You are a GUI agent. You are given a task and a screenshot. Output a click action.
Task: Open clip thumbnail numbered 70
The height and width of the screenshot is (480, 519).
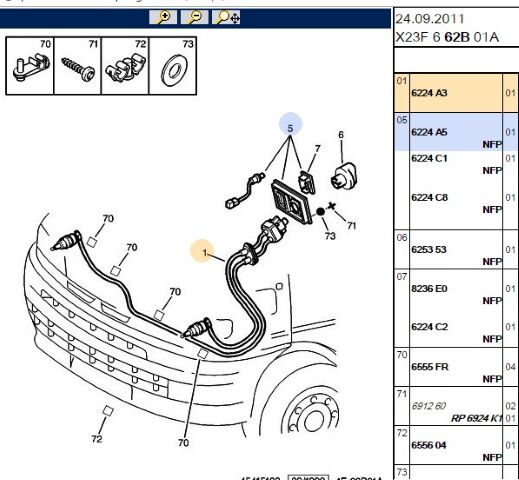[30, 66]
